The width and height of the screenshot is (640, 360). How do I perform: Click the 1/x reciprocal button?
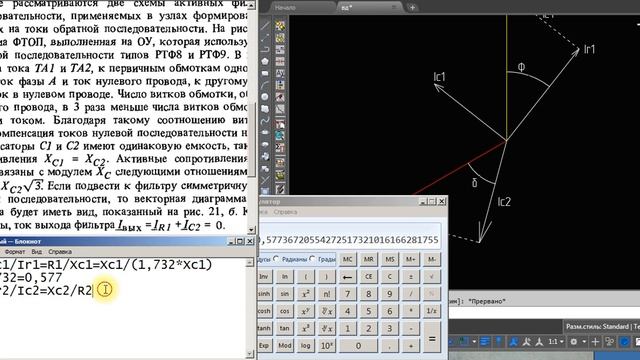tap(431, 311)
